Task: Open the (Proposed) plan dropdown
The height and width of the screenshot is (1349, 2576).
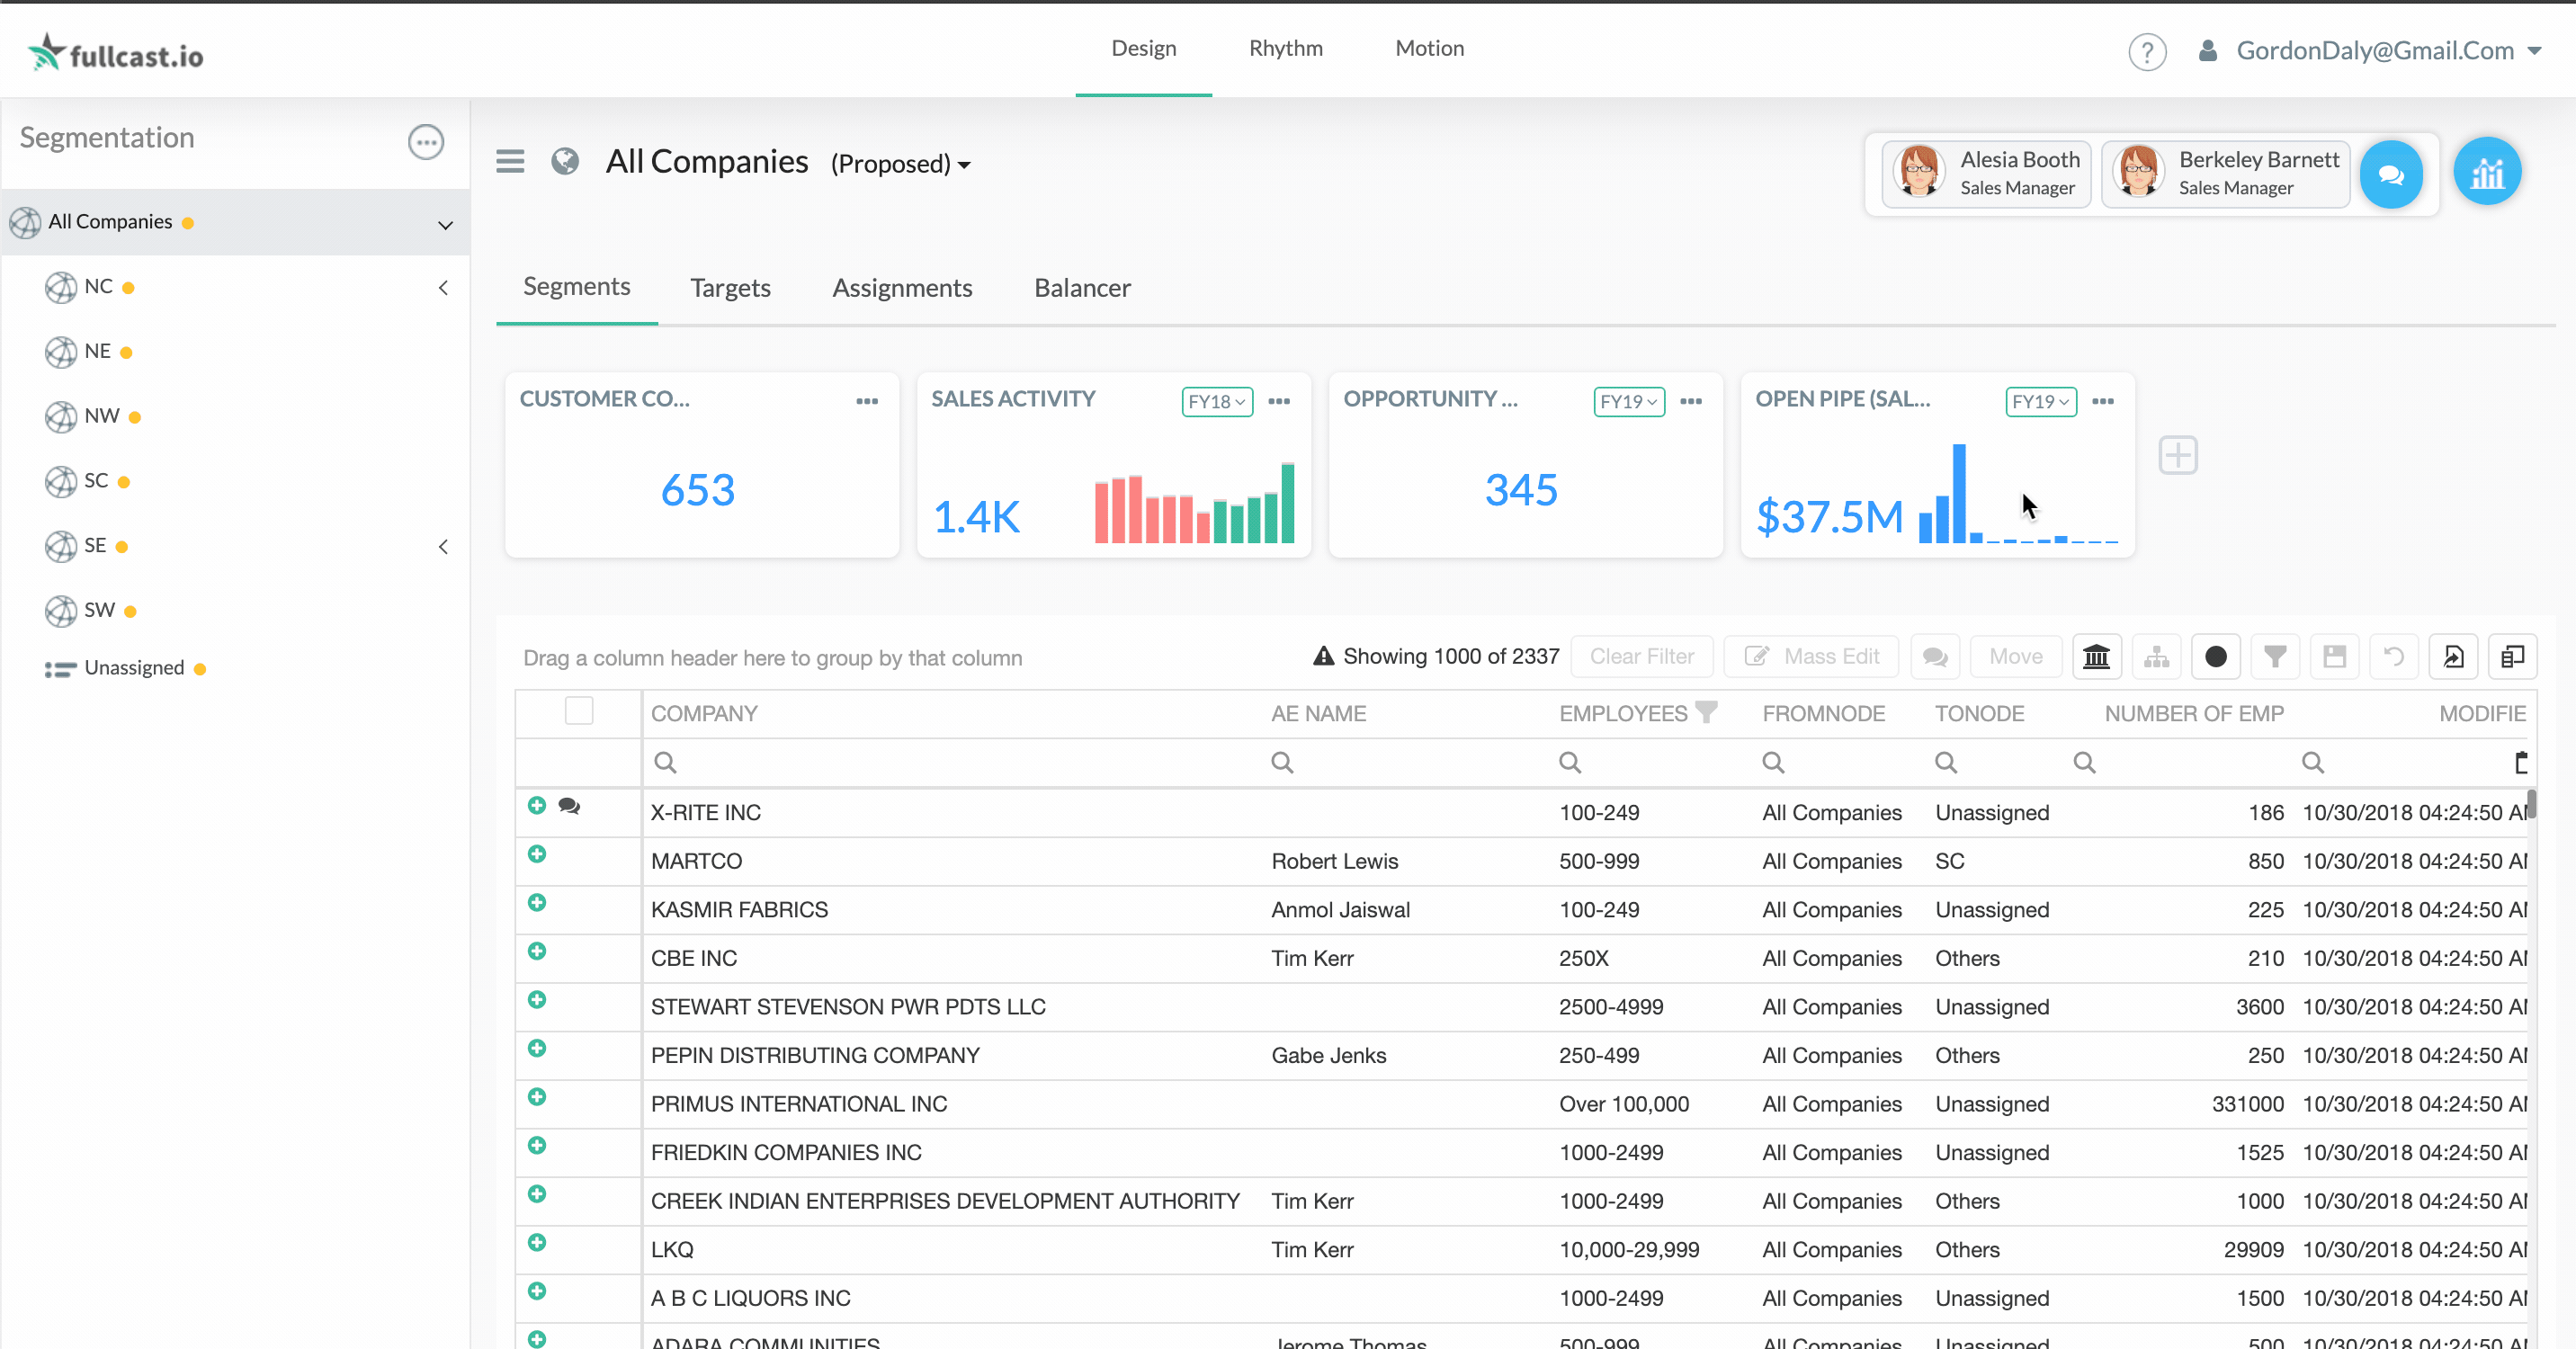Action: [x=900, y=164]
